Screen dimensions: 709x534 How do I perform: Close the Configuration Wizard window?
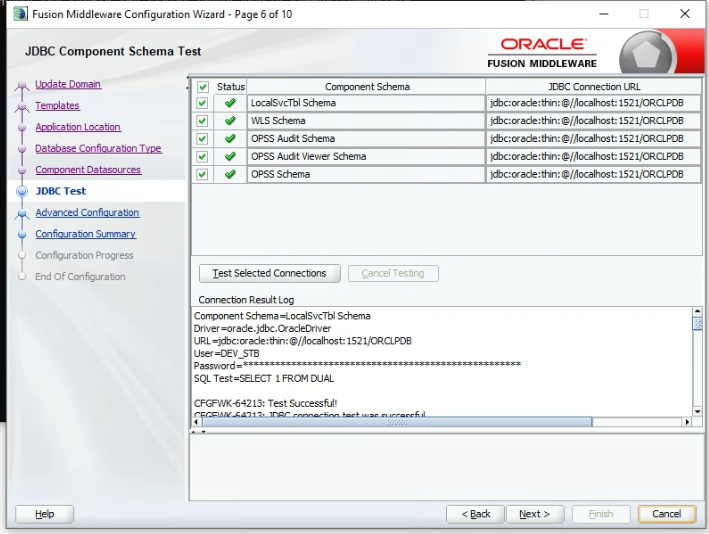point(685,14)
